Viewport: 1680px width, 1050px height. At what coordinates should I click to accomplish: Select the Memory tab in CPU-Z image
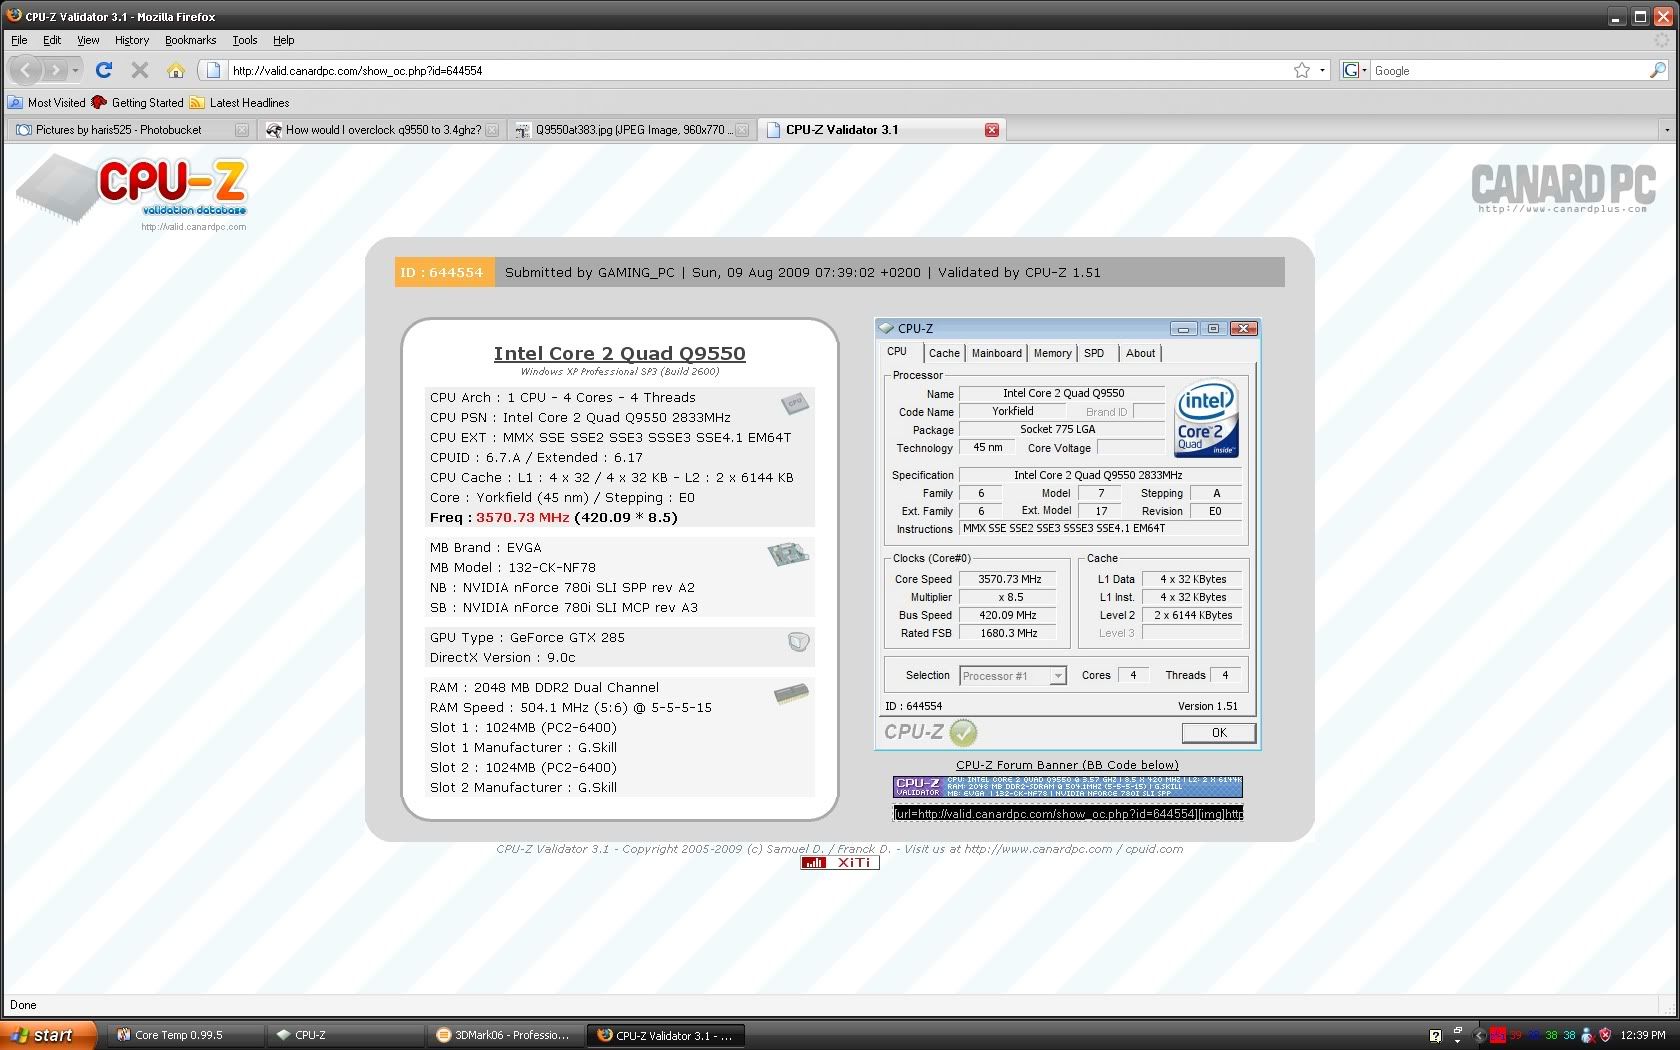coord(1052,353)
